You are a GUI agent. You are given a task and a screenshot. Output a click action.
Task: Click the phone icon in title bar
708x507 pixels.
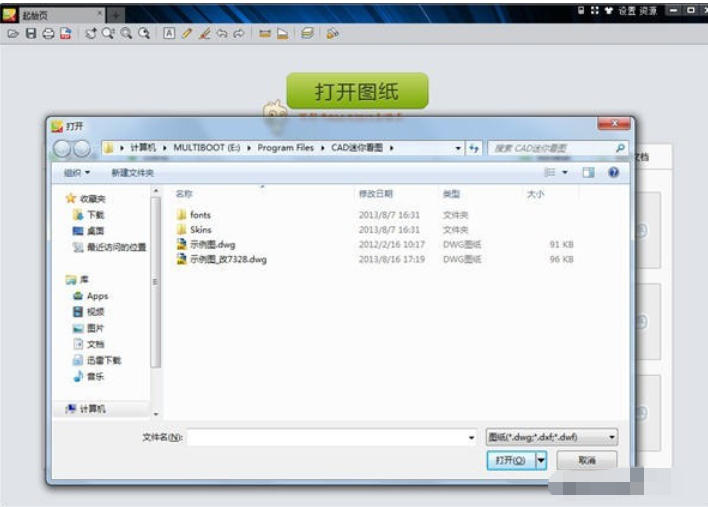click(x=581, y=10)
